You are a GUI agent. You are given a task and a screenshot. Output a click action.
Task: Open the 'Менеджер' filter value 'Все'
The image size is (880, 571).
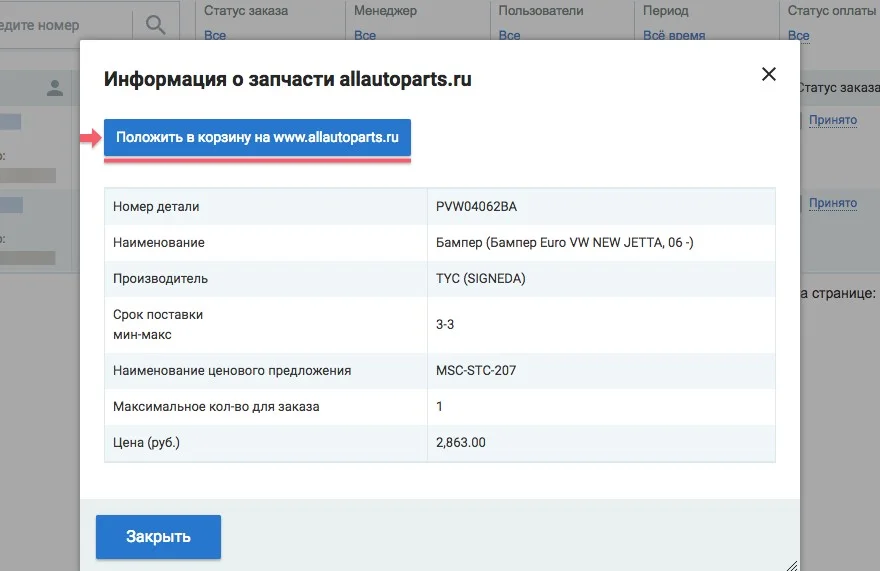[365, 35]
